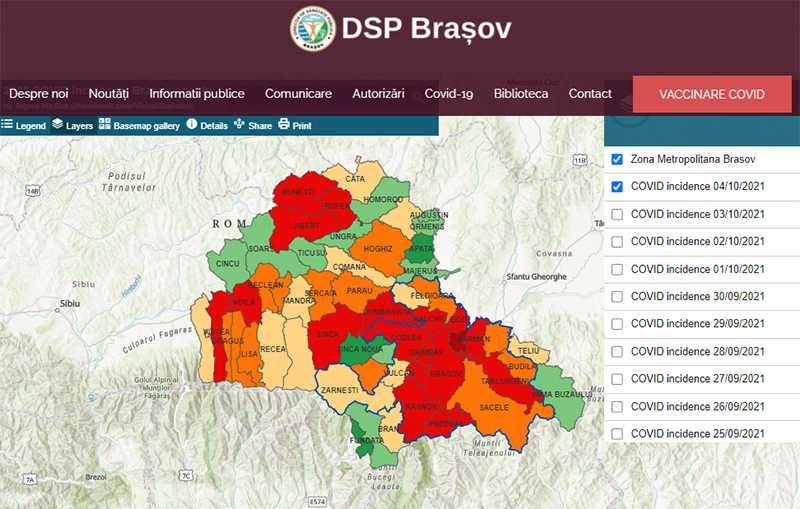Open the Despre noi menu
Viewport: 800px width, 509px height.
(38, 94)
